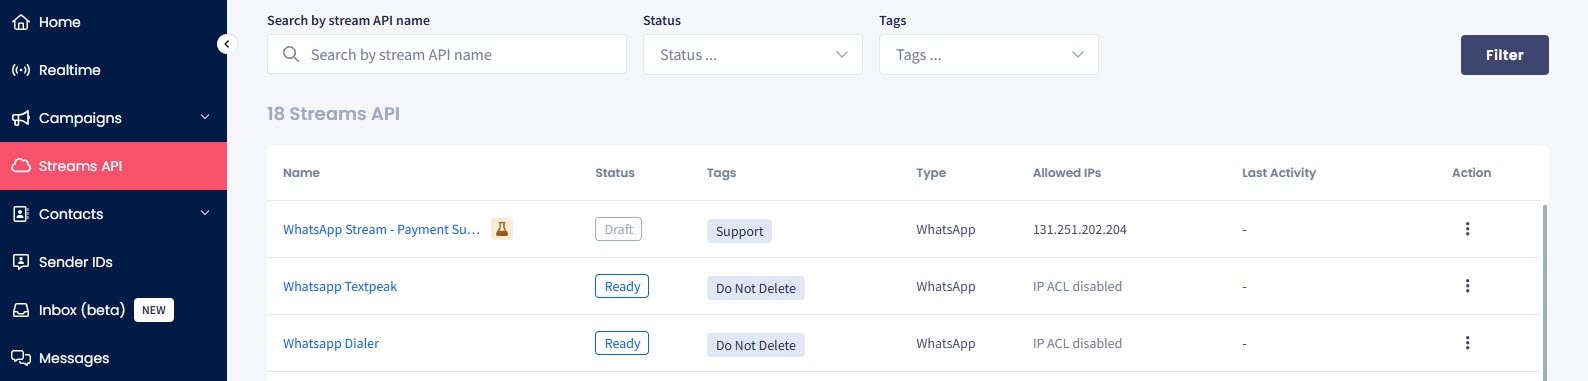
Task: Click the Filter button
Action: pos(1504,55)
